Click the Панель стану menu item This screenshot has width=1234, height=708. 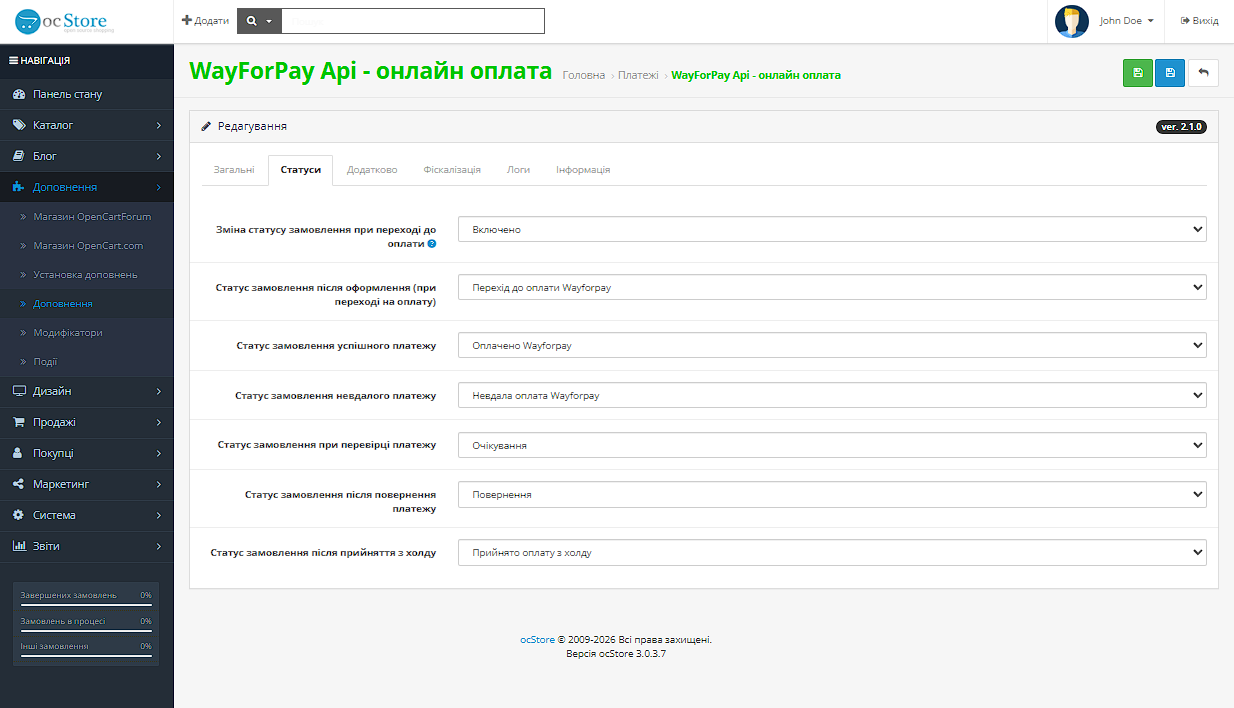click(86, 94)
